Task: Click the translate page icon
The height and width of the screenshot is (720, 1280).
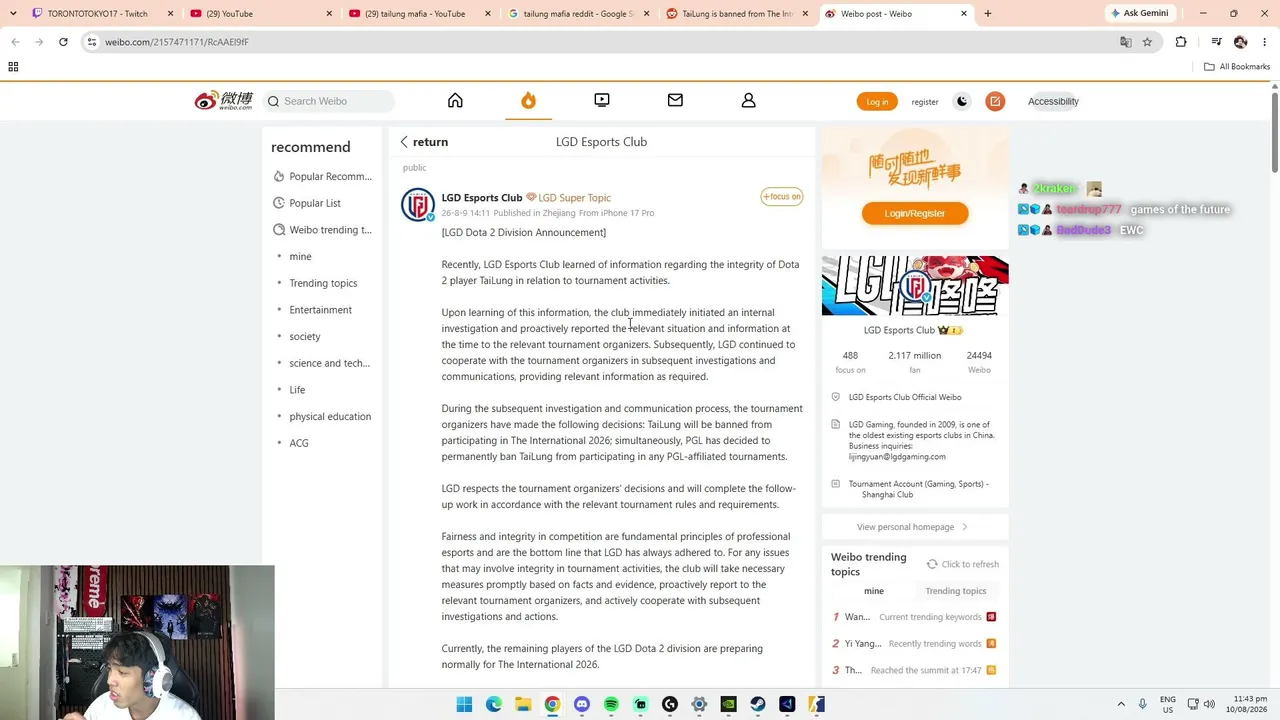Action: pos(1125,42)
